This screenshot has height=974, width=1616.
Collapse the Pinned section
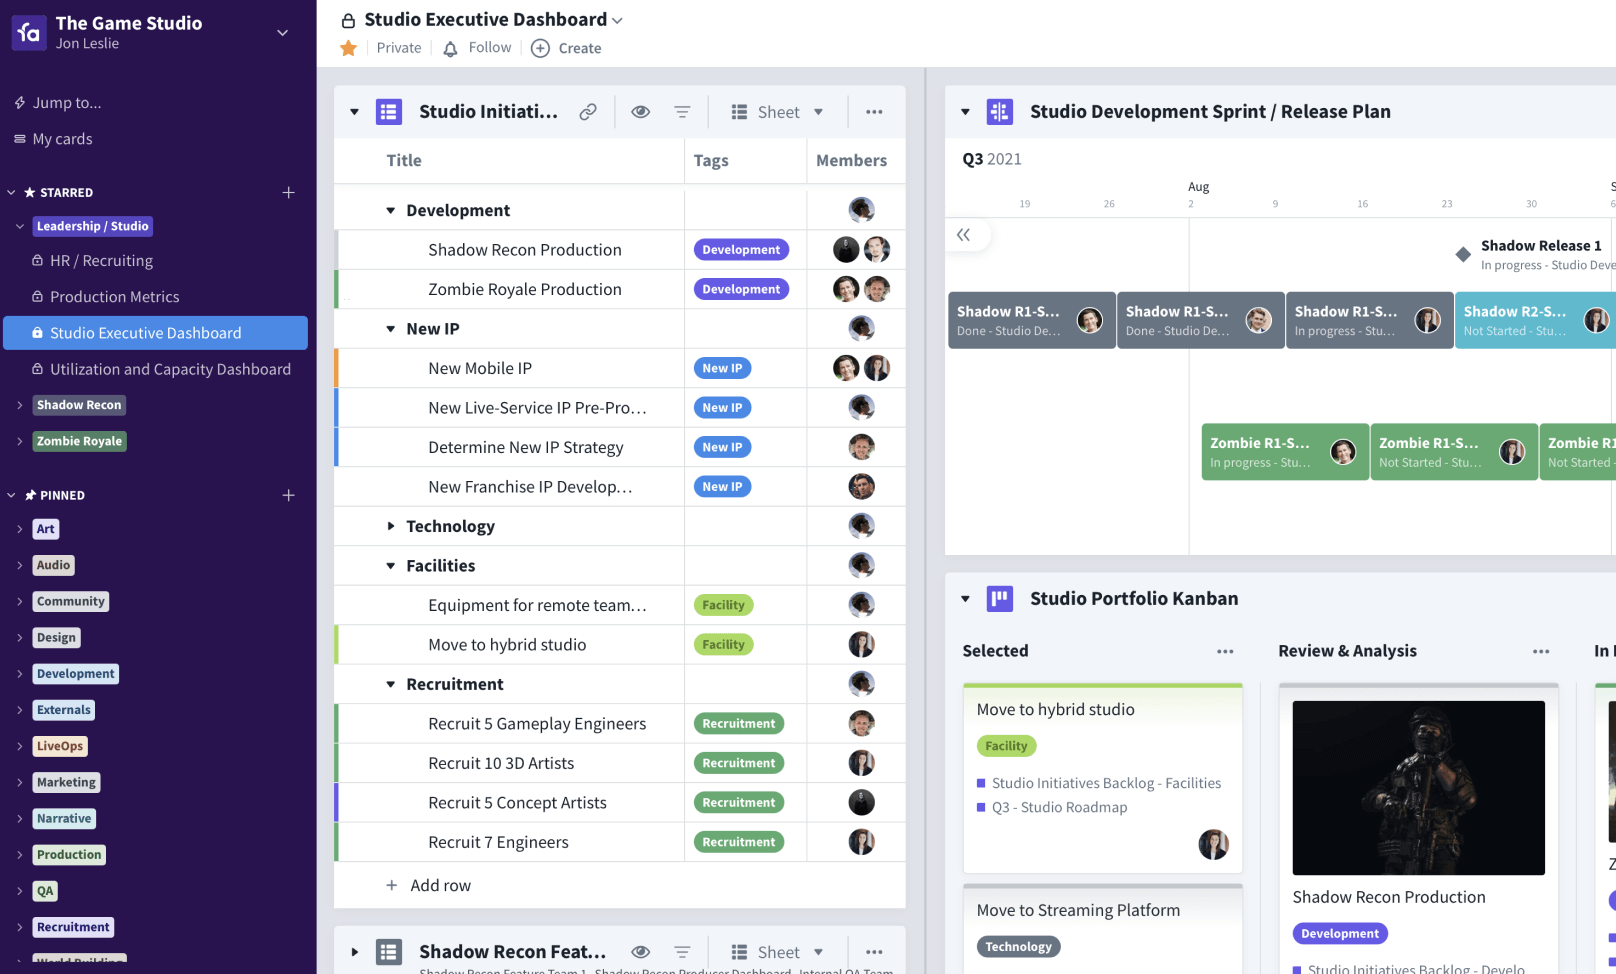(x=11, y=495)
